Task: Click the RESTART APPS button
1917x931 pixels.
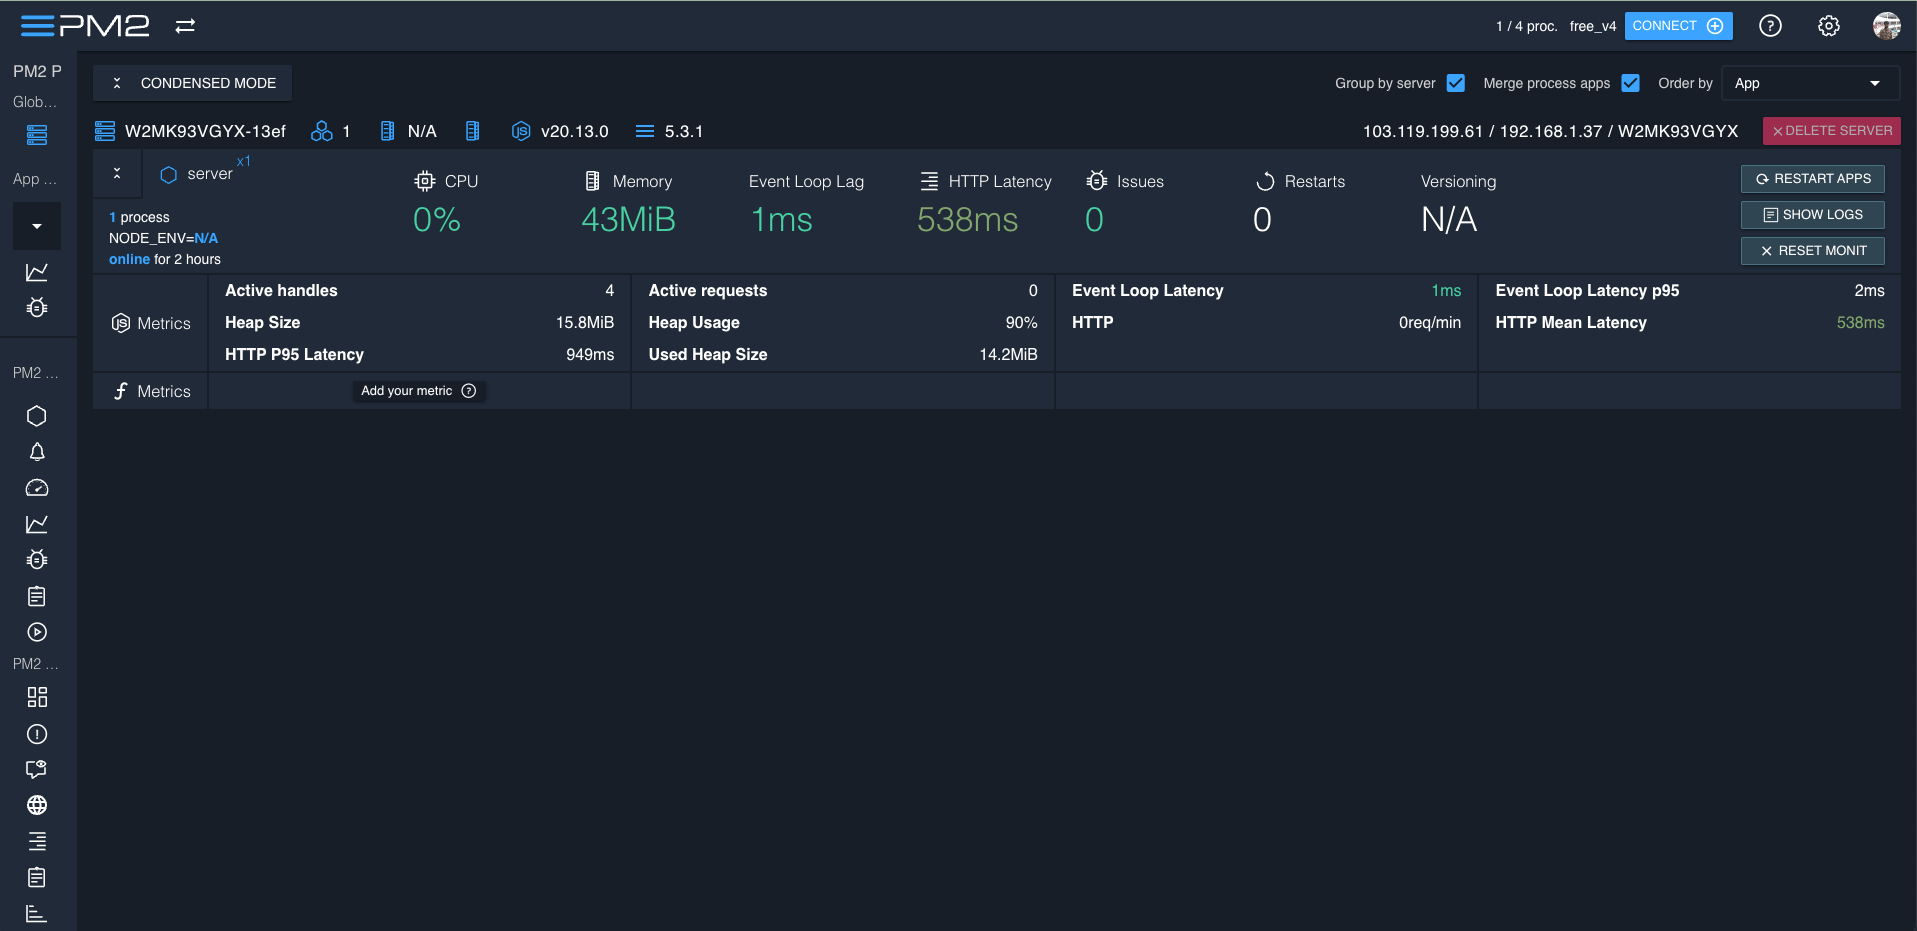Action: pyautogui.click(x=1813, y=179)
